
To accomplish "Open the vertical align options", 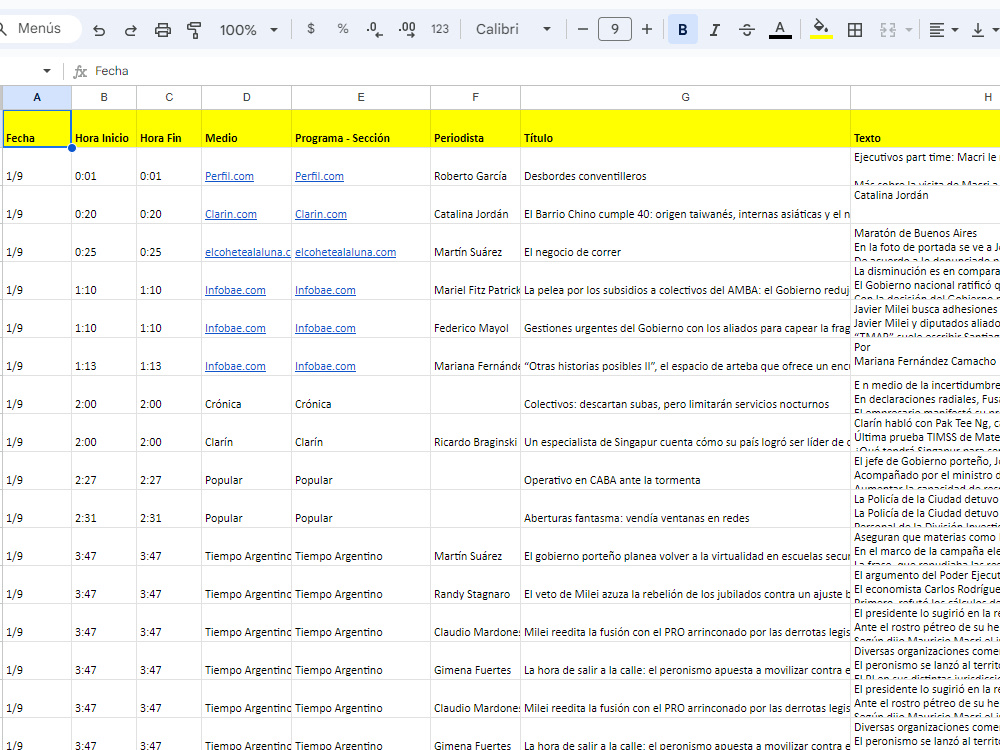I will click(x=984, y=29).
